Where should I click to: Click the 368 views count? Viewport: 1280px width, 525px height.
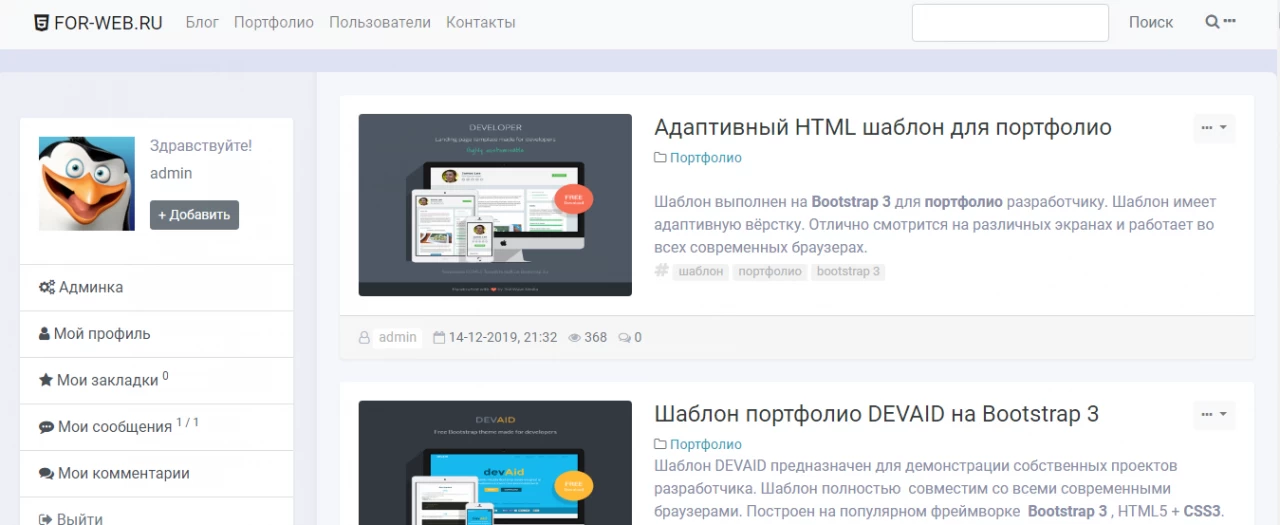coord(596,338)
